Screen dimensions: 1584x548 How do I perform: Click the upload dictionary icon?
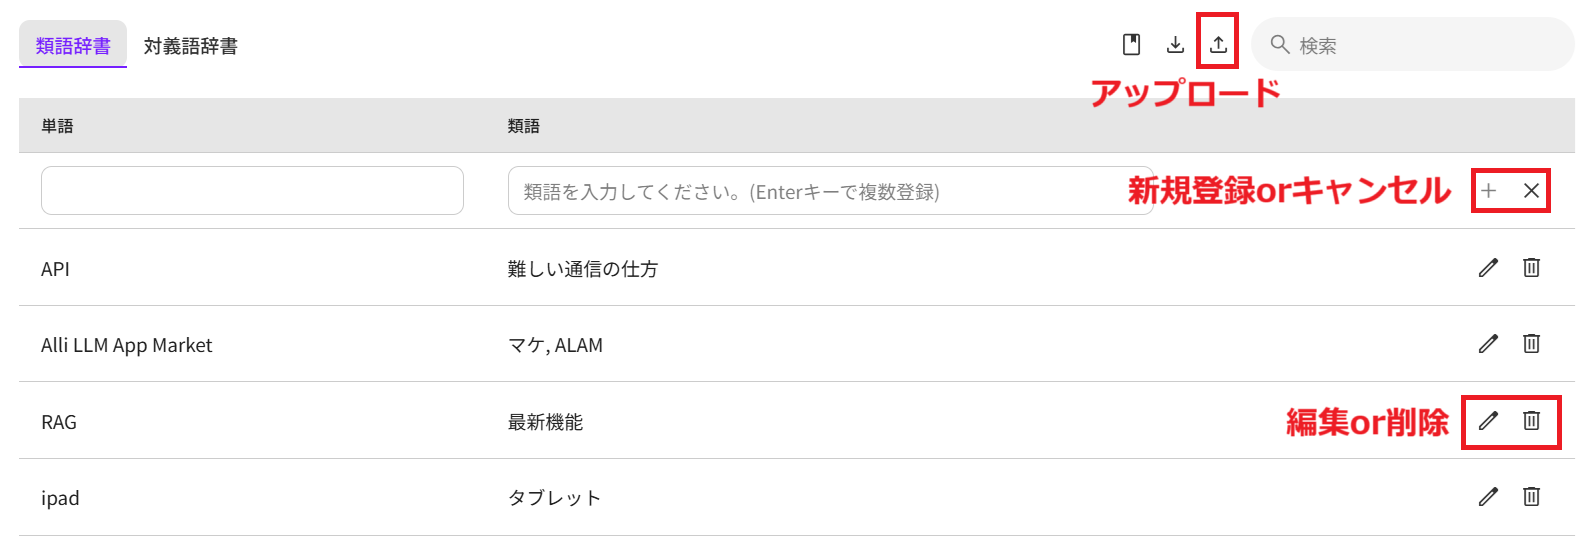pyautogui.click(x=1218, y=44)
